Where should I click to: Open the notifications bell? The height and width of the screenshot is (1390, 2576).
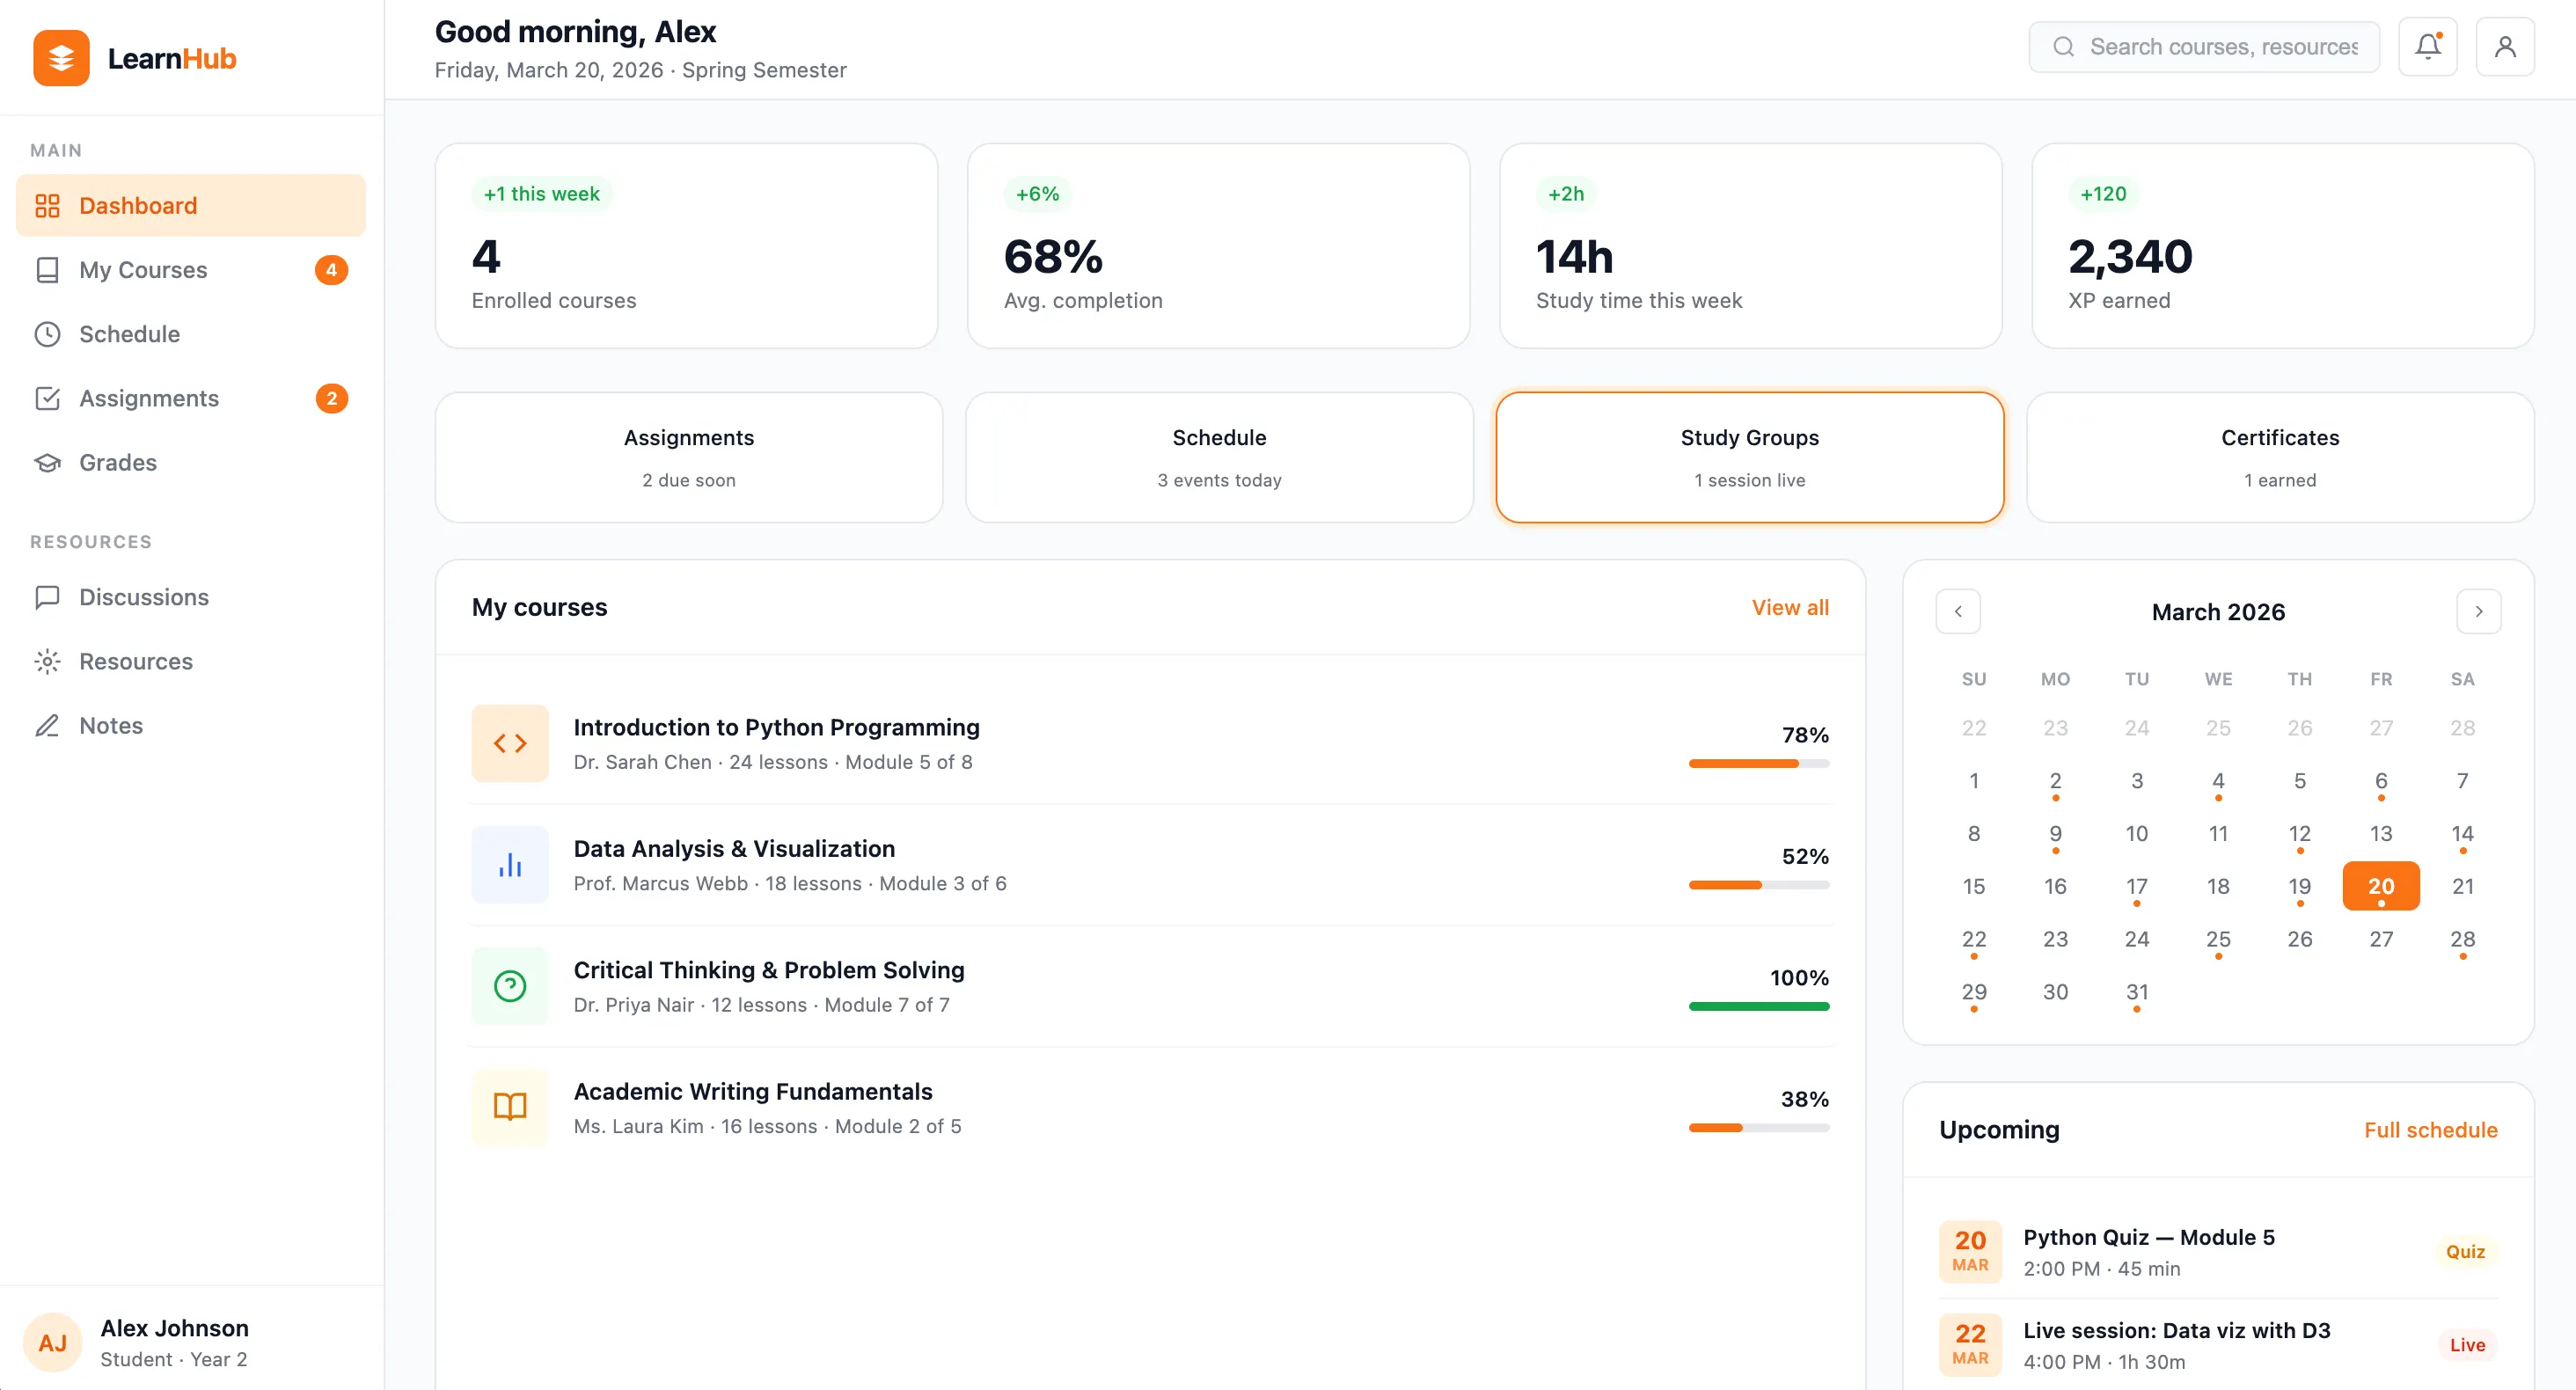(2428, 46)
